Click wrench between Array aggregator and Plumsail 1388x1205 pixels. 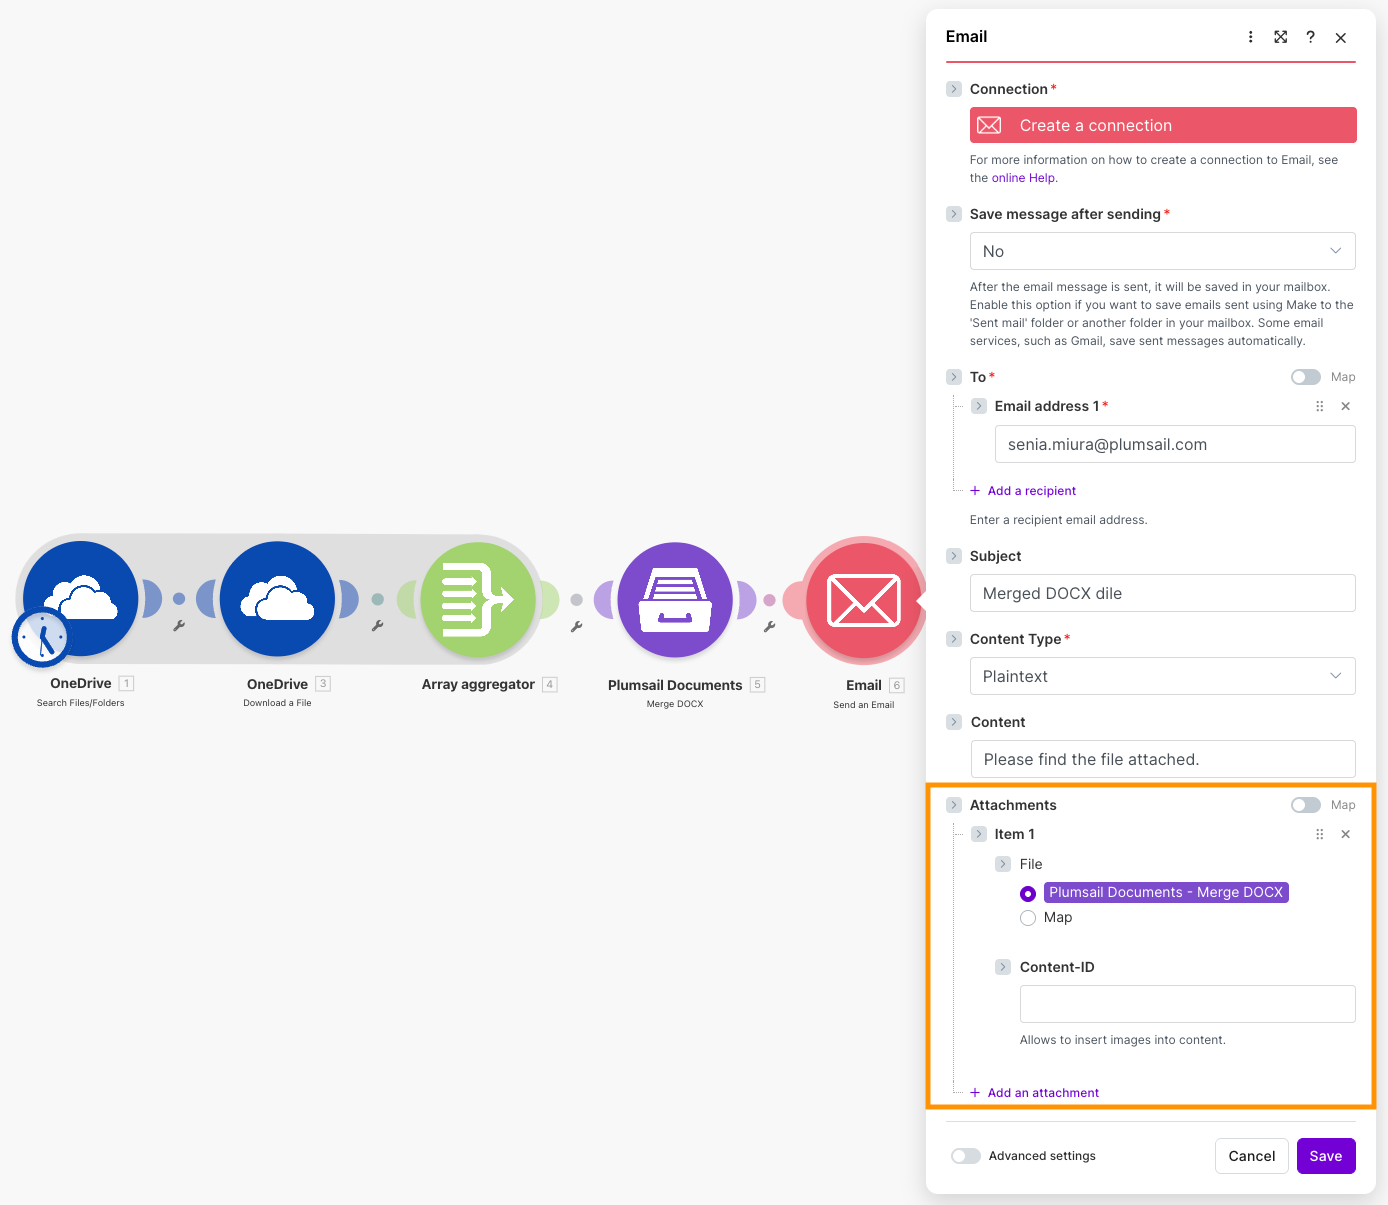[x=577, y=627]
